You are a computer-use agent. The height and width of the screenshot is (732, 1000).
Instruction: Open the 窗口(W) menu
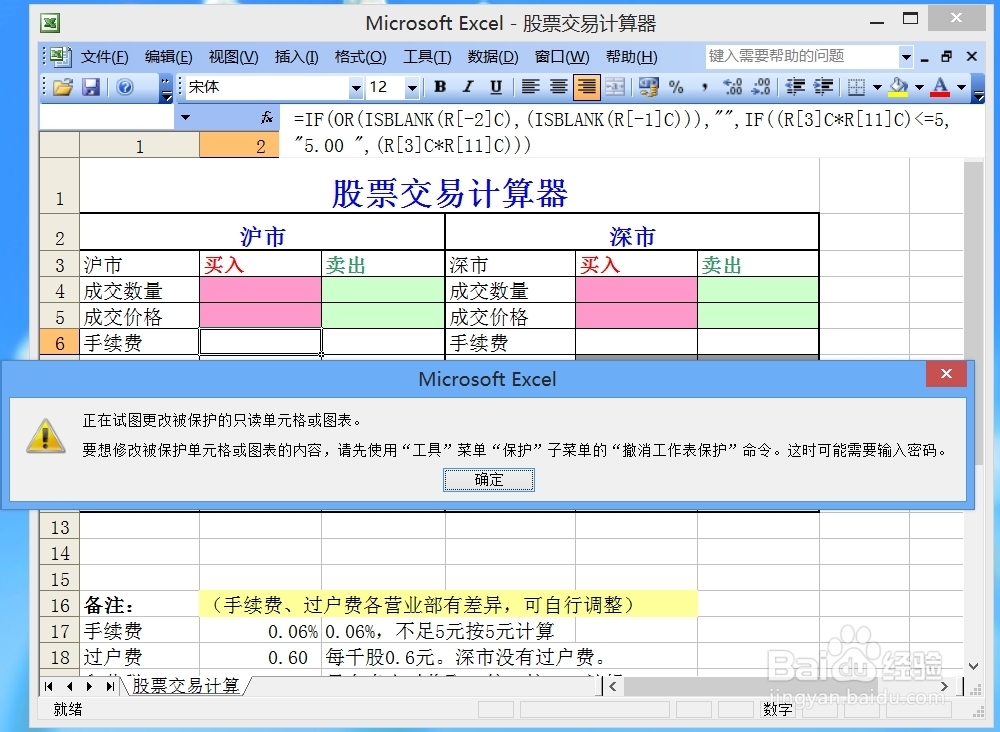pos(562,57)
